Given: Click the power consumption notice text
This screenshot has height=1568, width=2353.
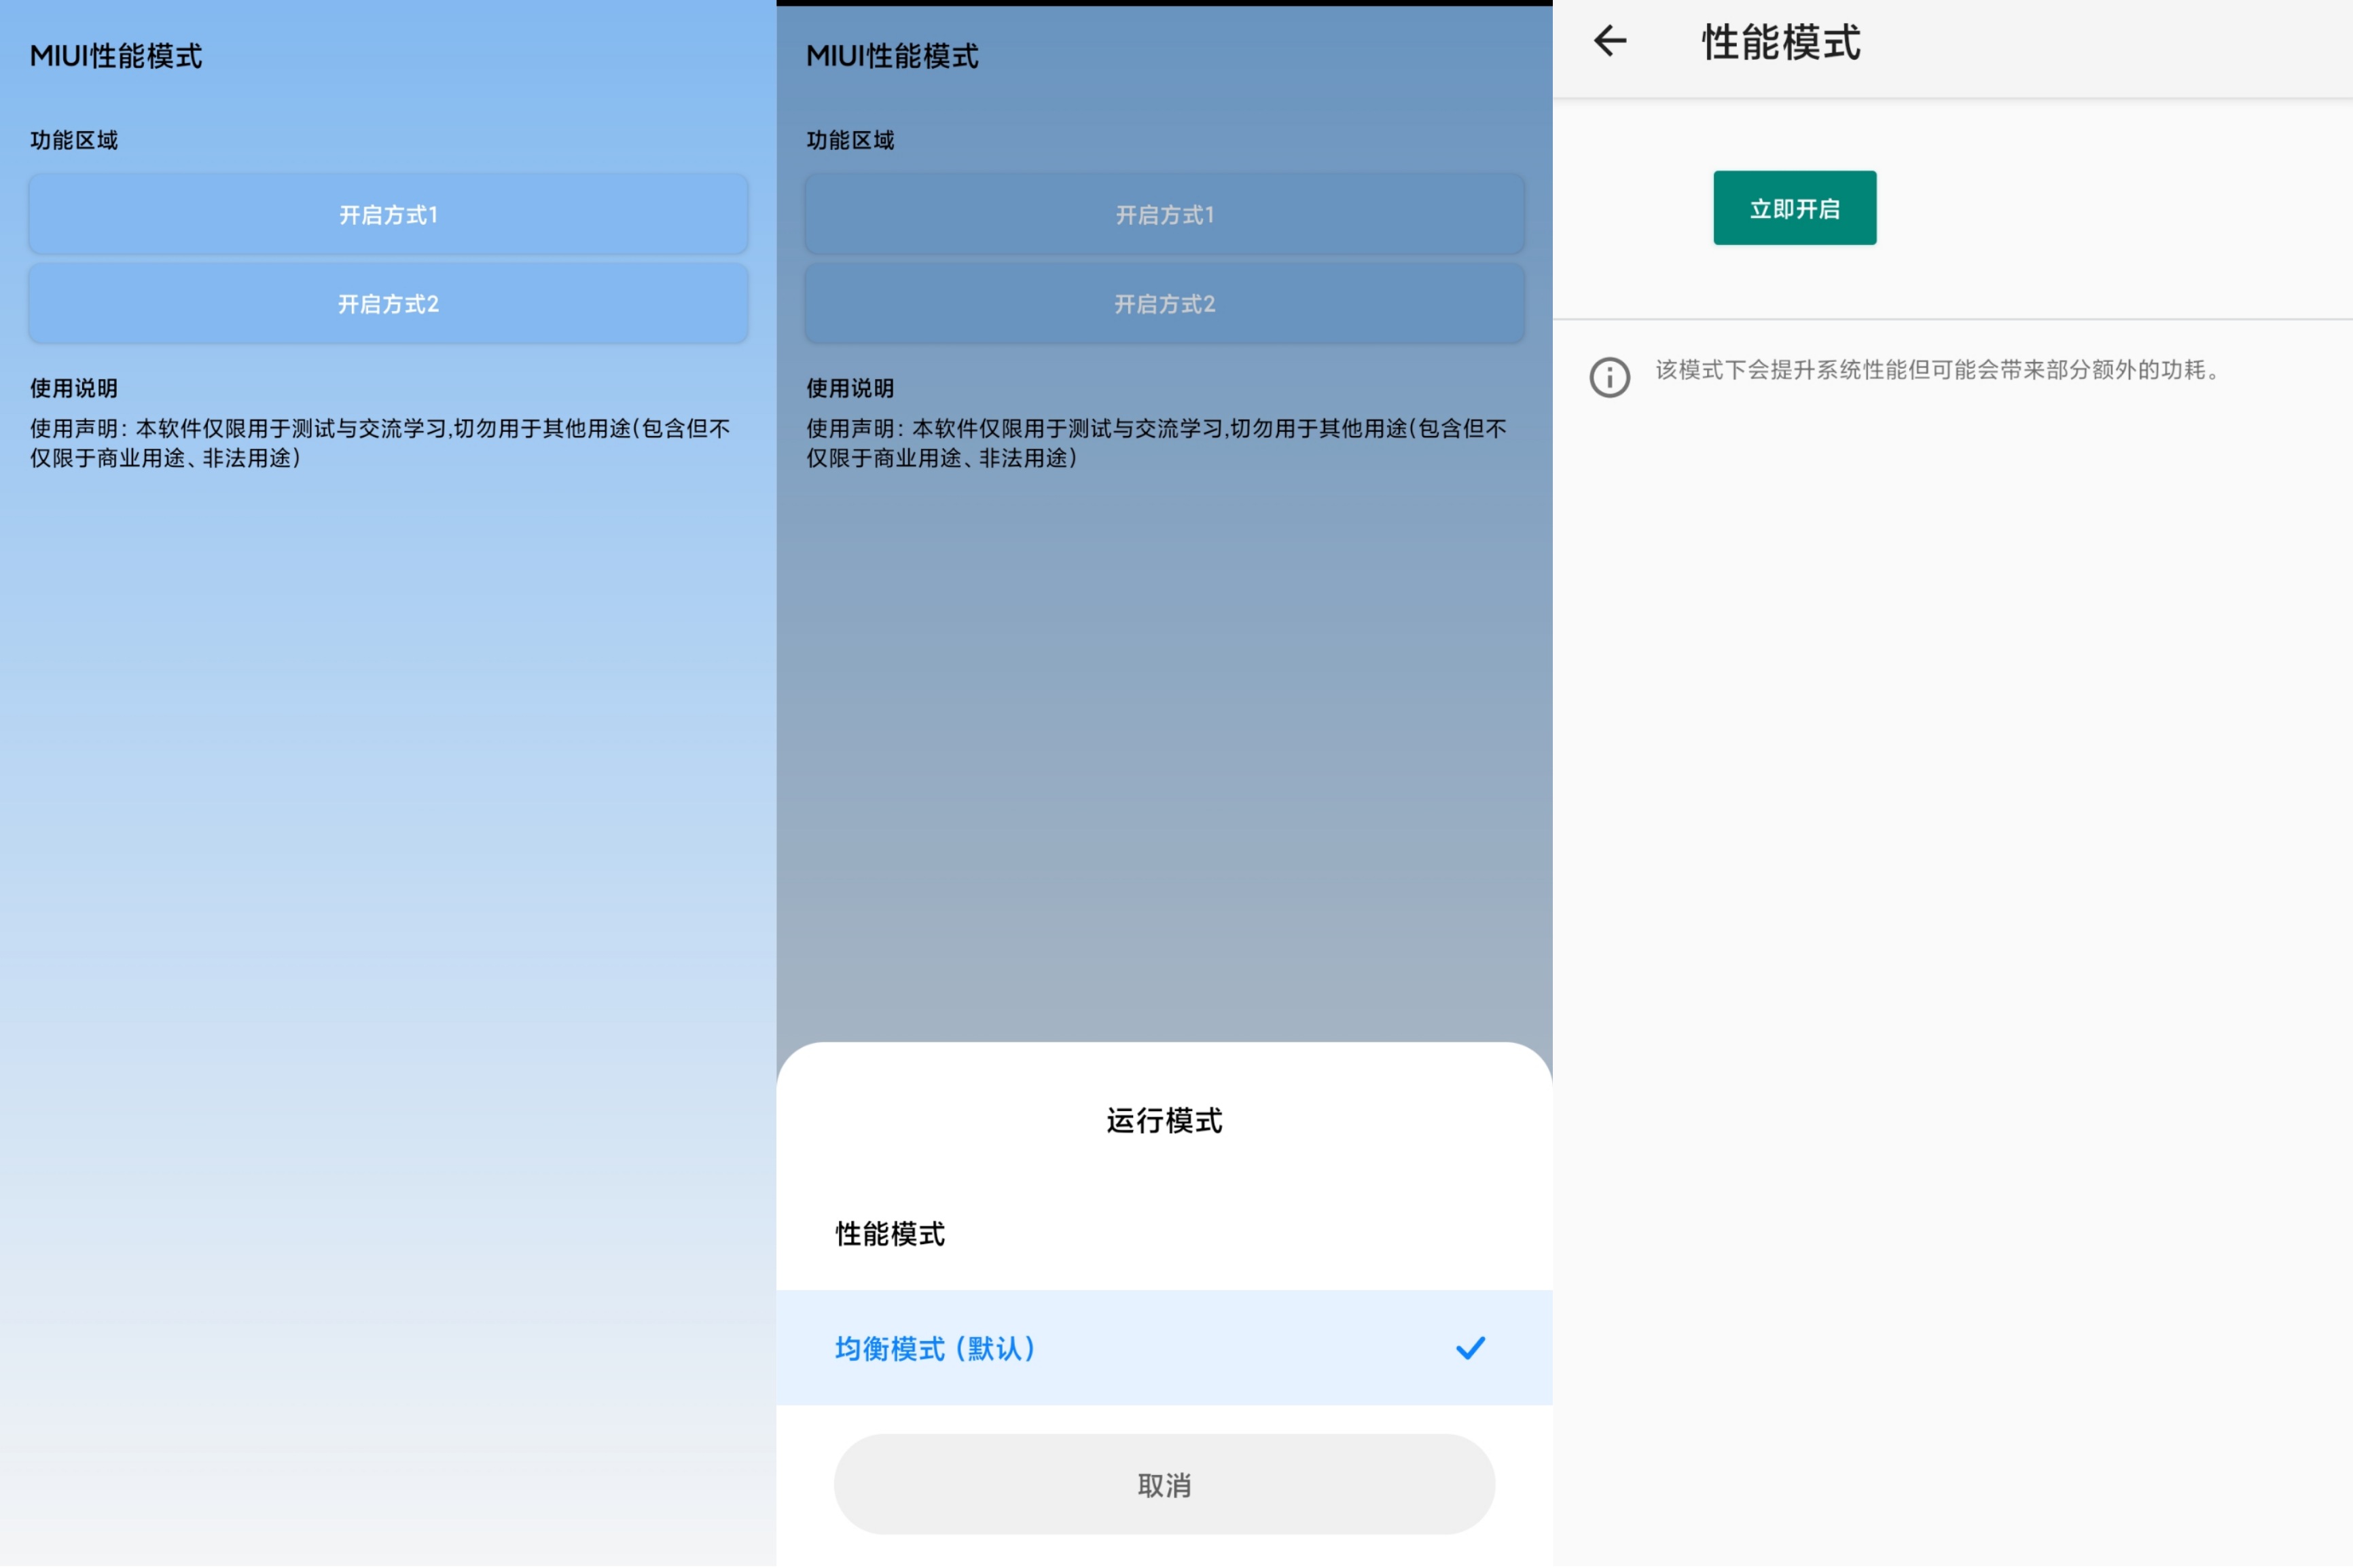Looking at the screenshot, I should pyautogui.click(x=1938, y=370).
